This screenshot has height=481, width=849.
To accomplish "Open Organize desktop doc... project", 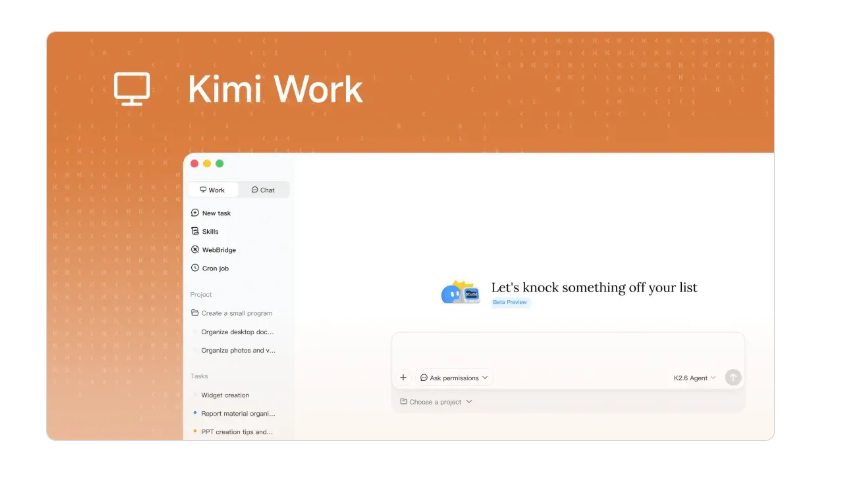I will coord(237,332).
